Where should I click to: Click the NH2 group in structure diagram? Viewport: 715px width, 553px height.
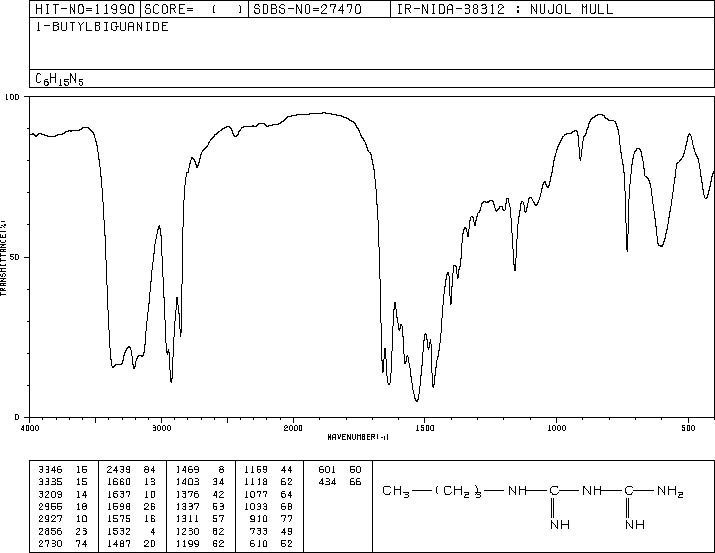tap(670, 491)
